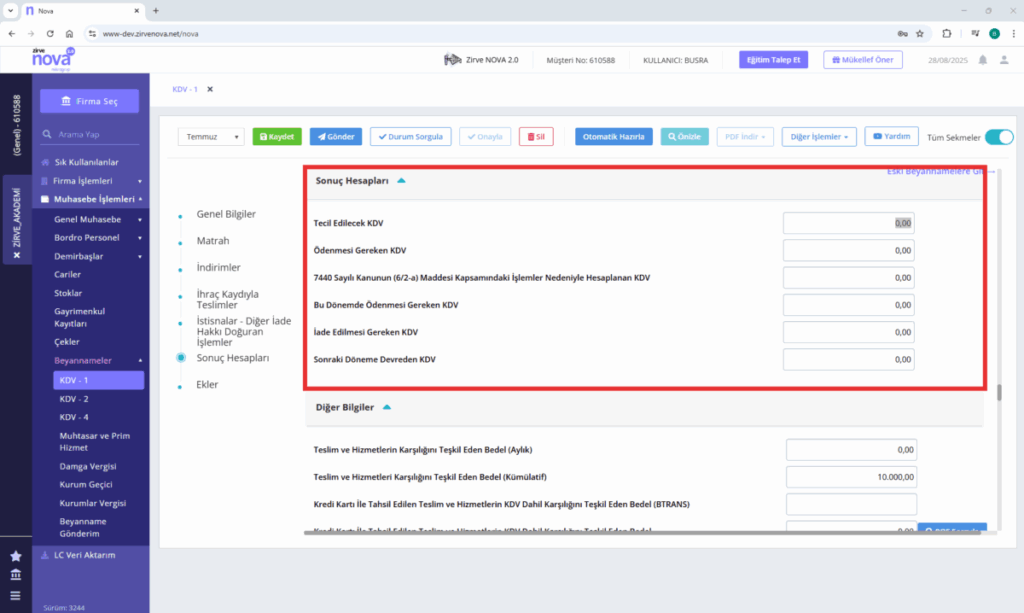Collapse the Sonuç Hesapları section arrow
Viewport: 1024px width, 613px height.
(401, 181)
